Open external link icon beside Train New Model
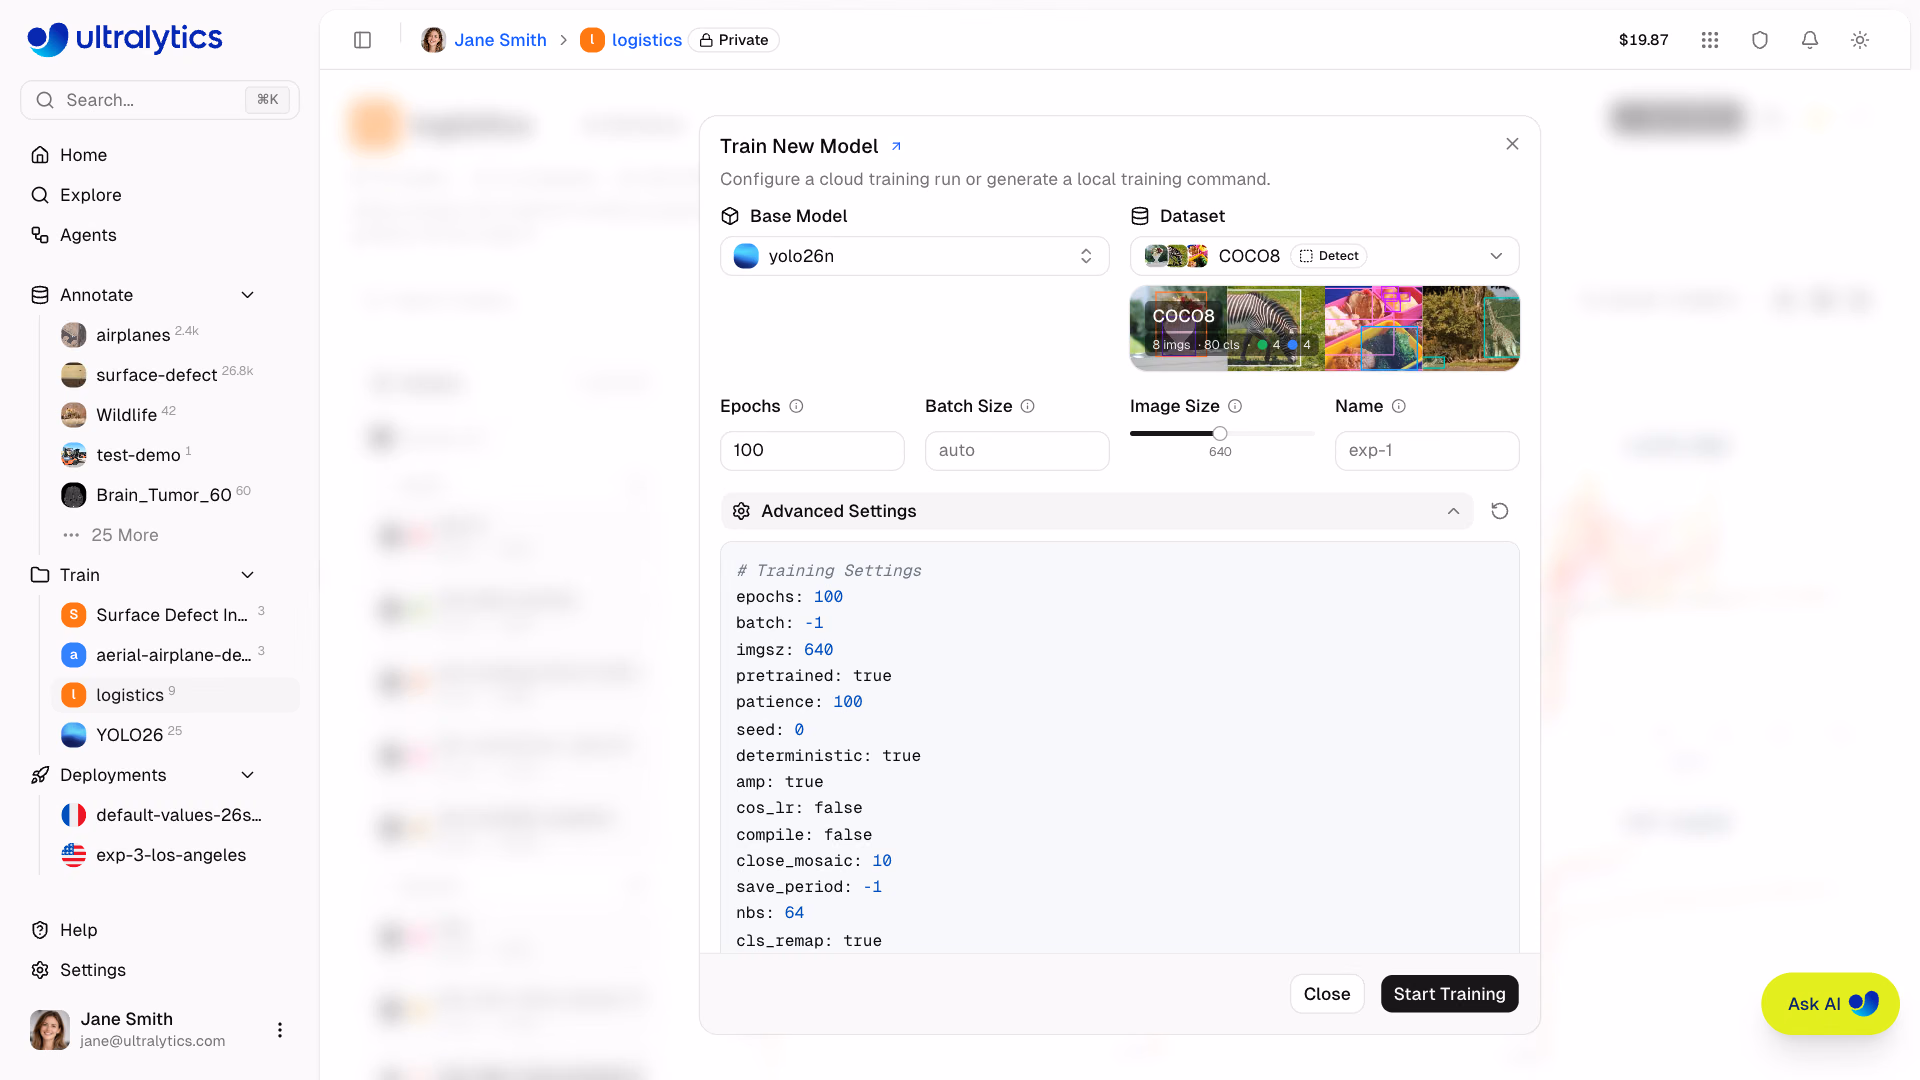The height and width of the screenshot is (1080, 1920). click(x=896, y=146)
